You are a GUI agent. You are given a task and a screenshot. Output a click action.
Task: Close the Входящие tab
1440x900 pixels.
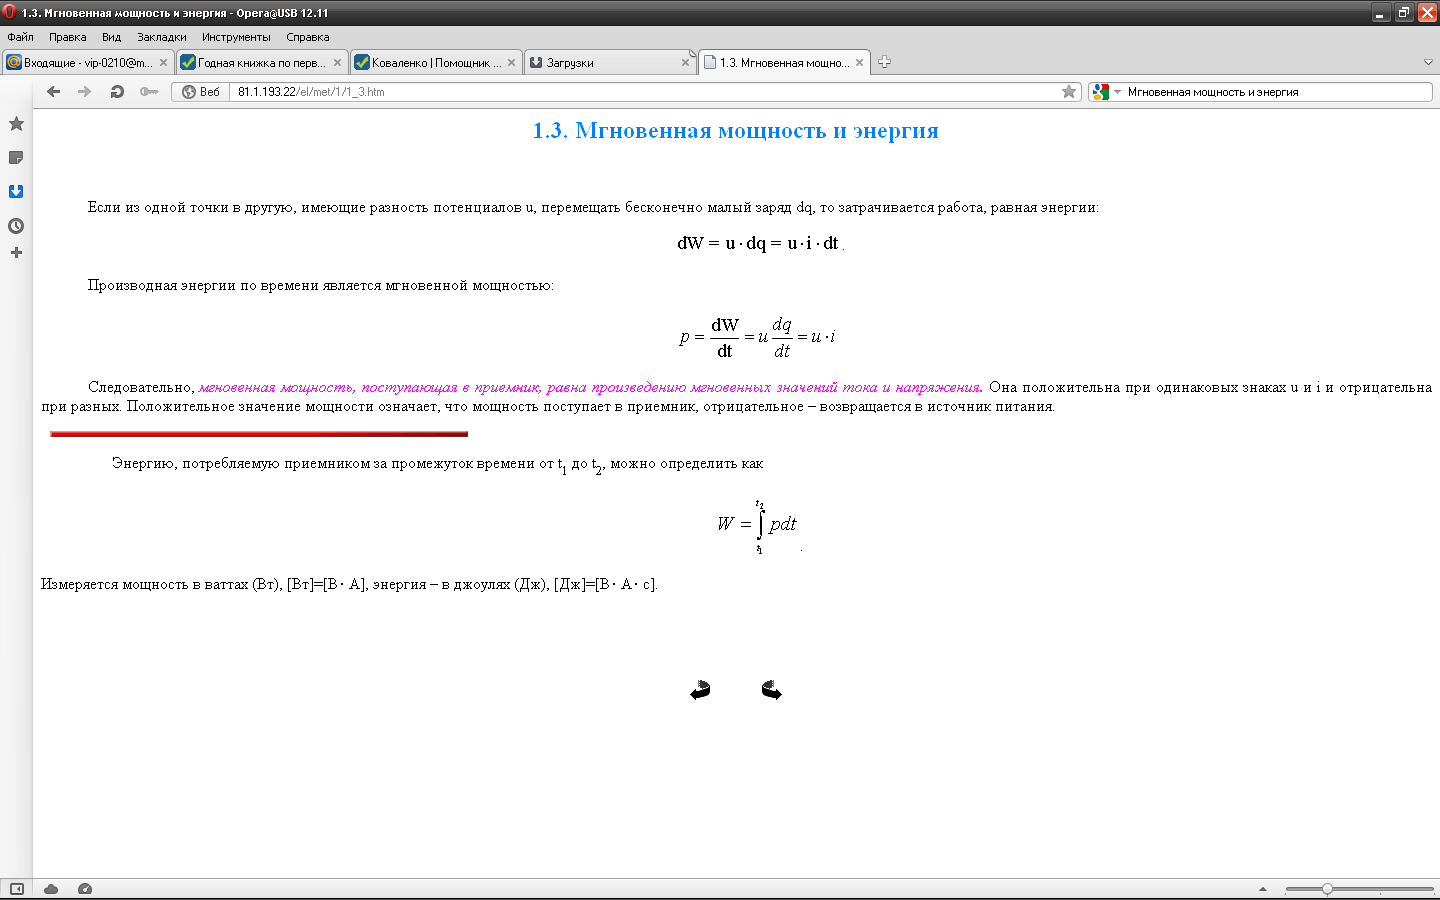coord(163,62)
